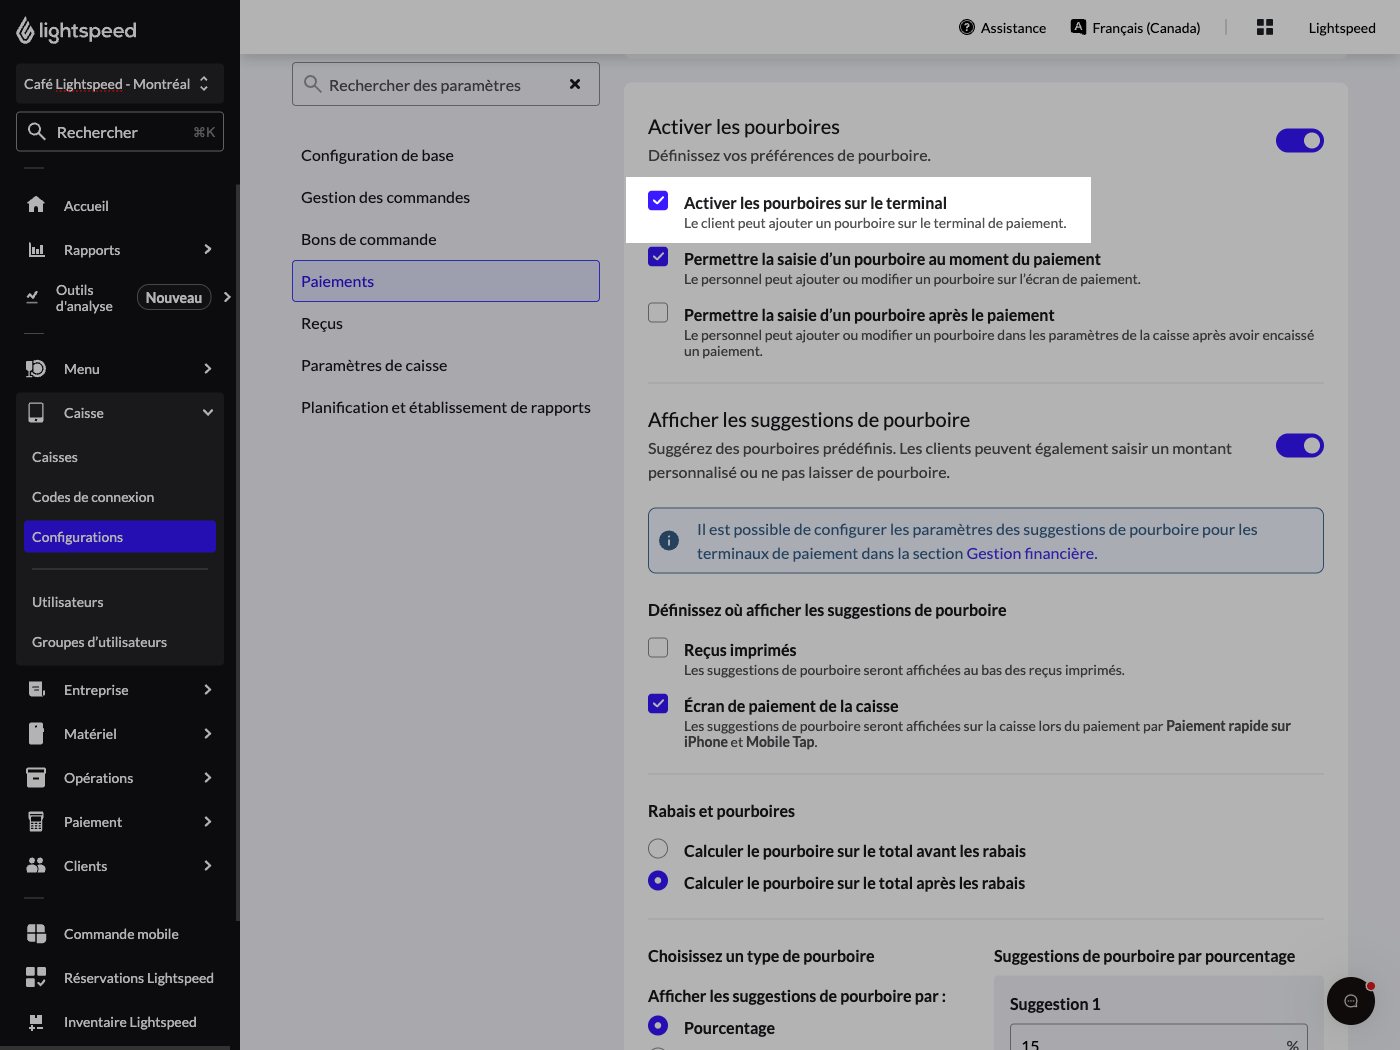Click the Entreprise icon
This screenshot has height=1050, width=1400.
tap(36, 690)
